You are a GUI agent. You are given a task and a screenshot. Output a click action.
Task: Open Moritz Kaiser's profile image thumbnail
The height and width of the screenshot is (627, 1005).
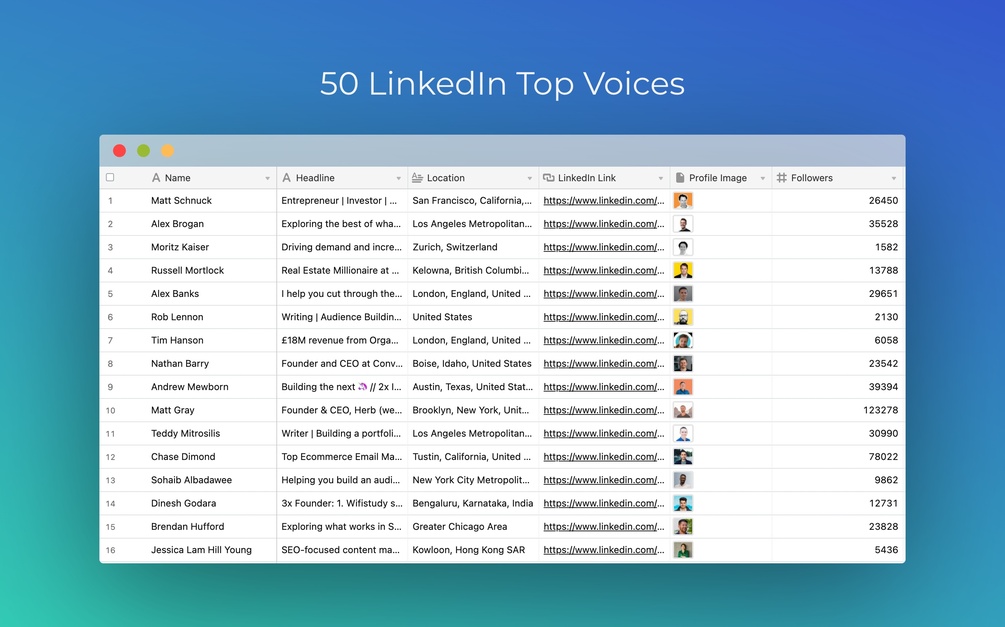(683, 247)
